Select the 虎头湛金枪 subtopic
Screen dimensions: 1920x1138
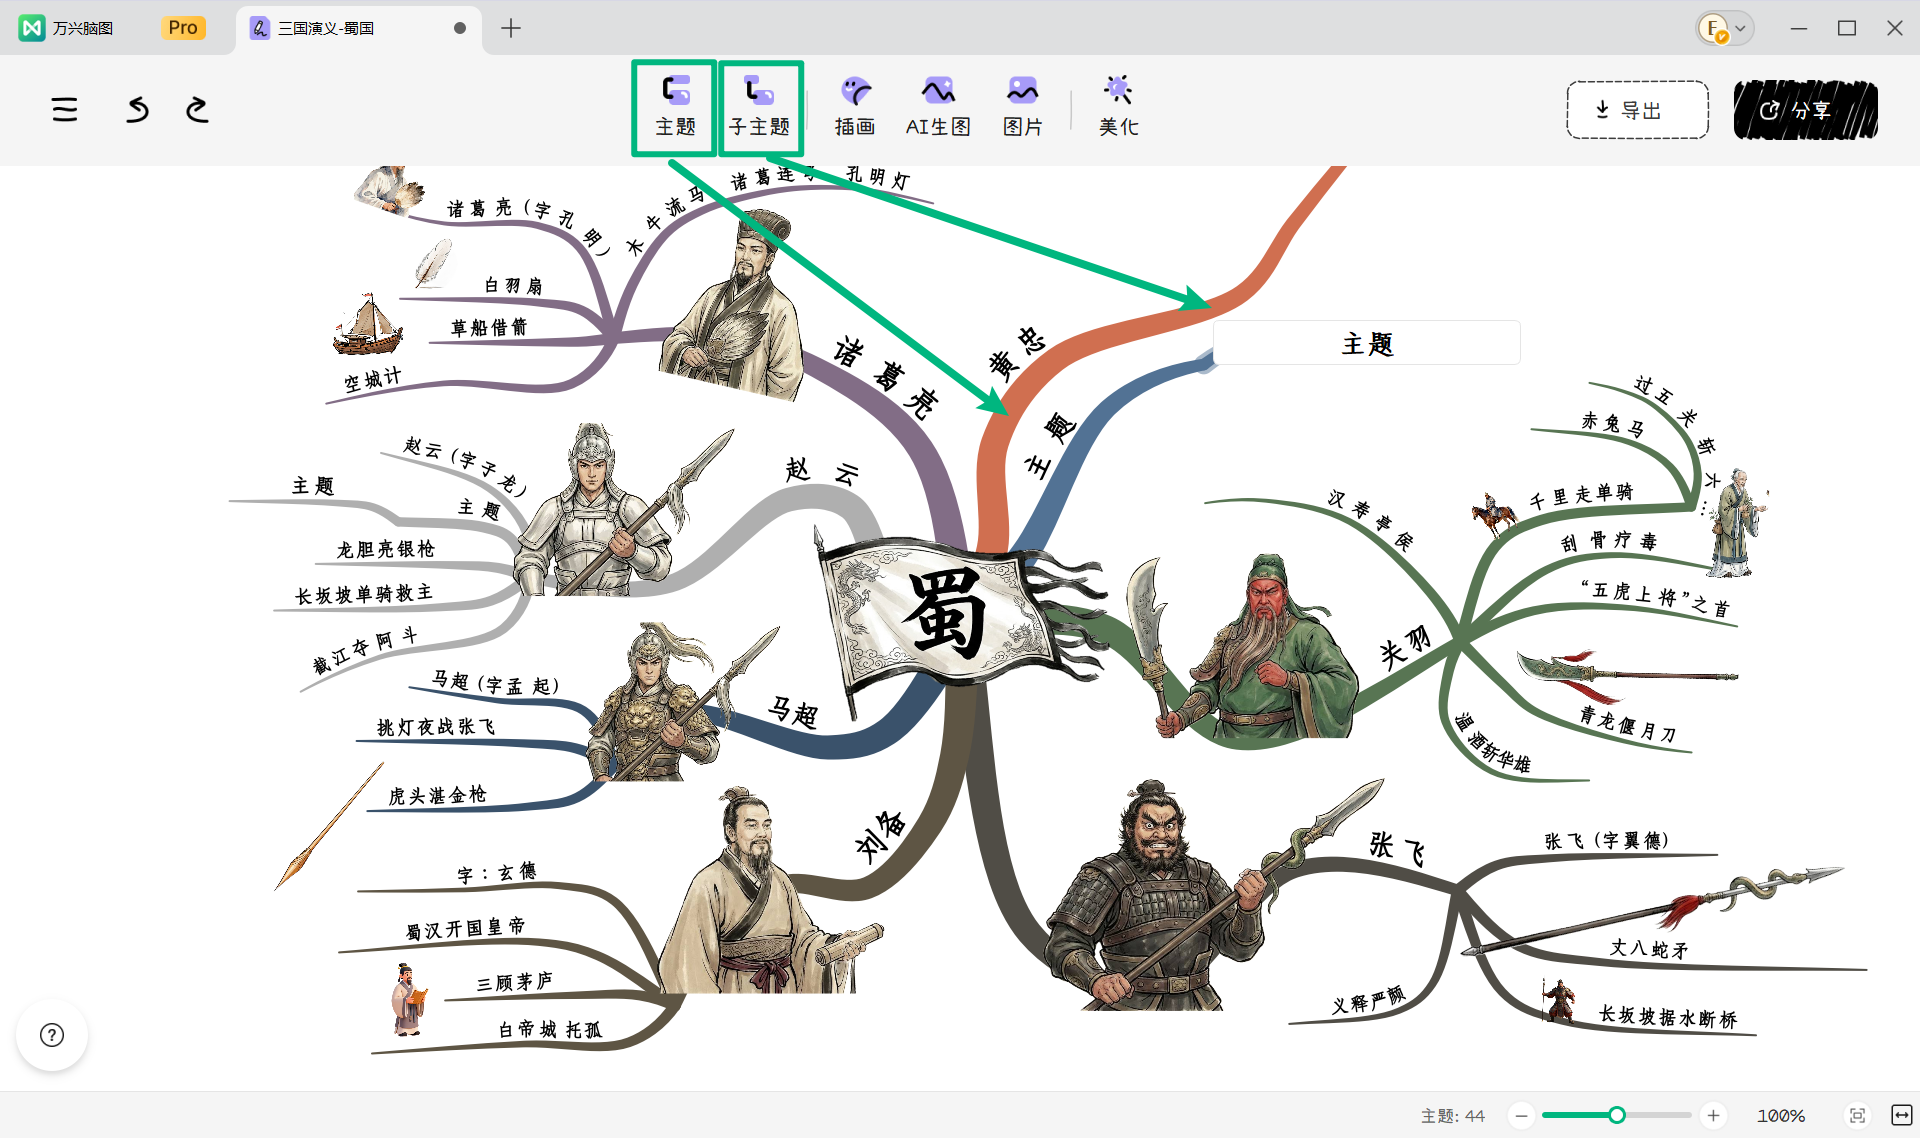coord(438,795)
